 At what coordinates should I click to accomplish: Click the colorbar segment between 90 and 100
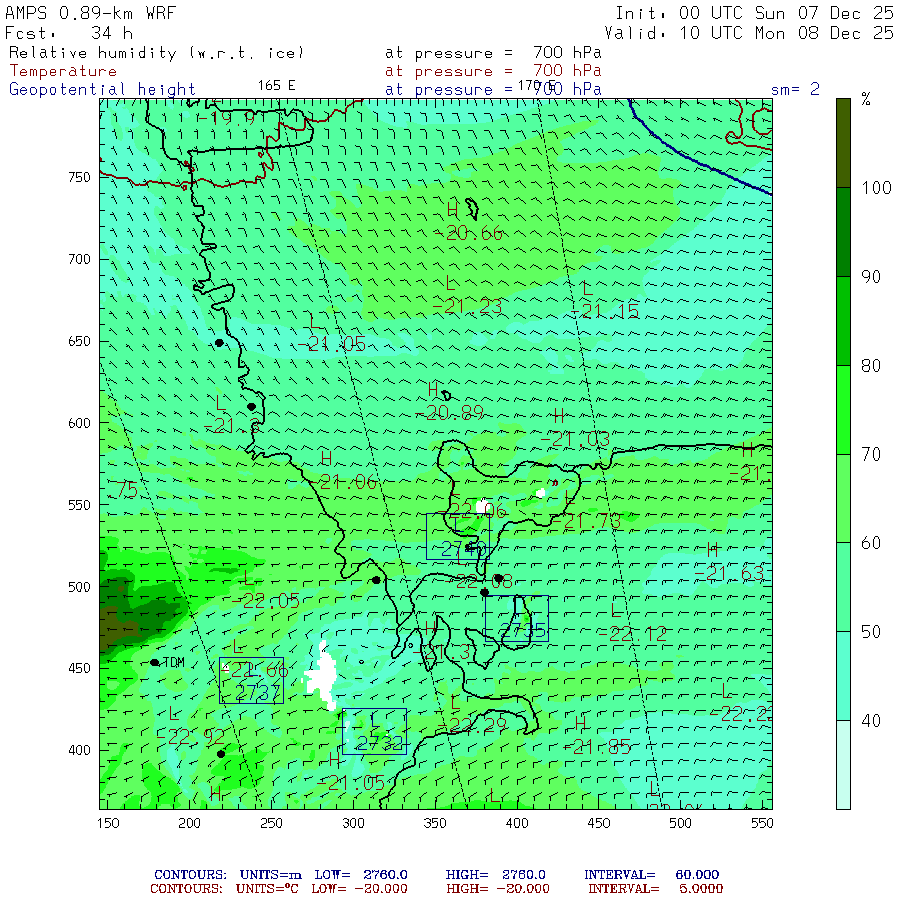pos(843,232)
